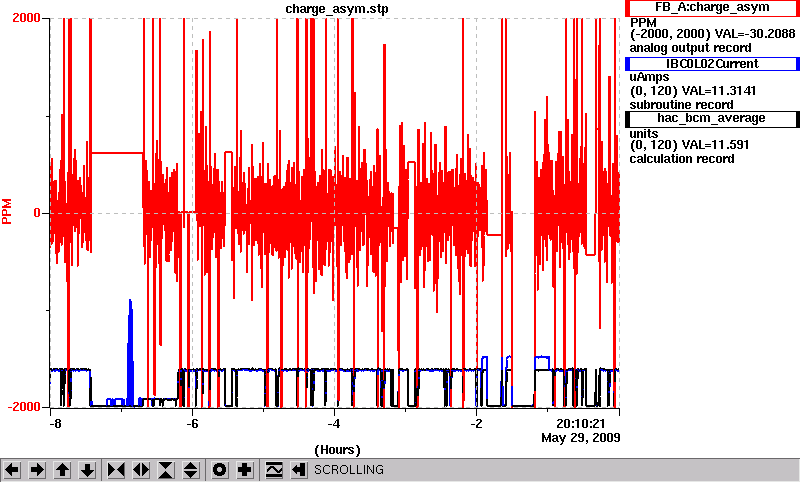The image size is (800, 482).
Task: Click the SCROLLING status label
Action: [x=348, y=470]
